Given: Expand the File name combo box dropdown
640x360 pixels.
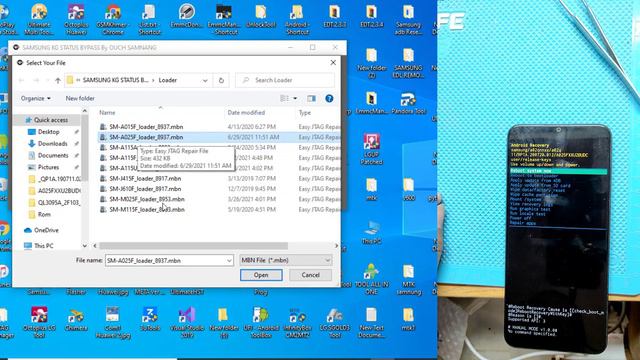Looking at the screenshot, I should [x=229, y=260].
